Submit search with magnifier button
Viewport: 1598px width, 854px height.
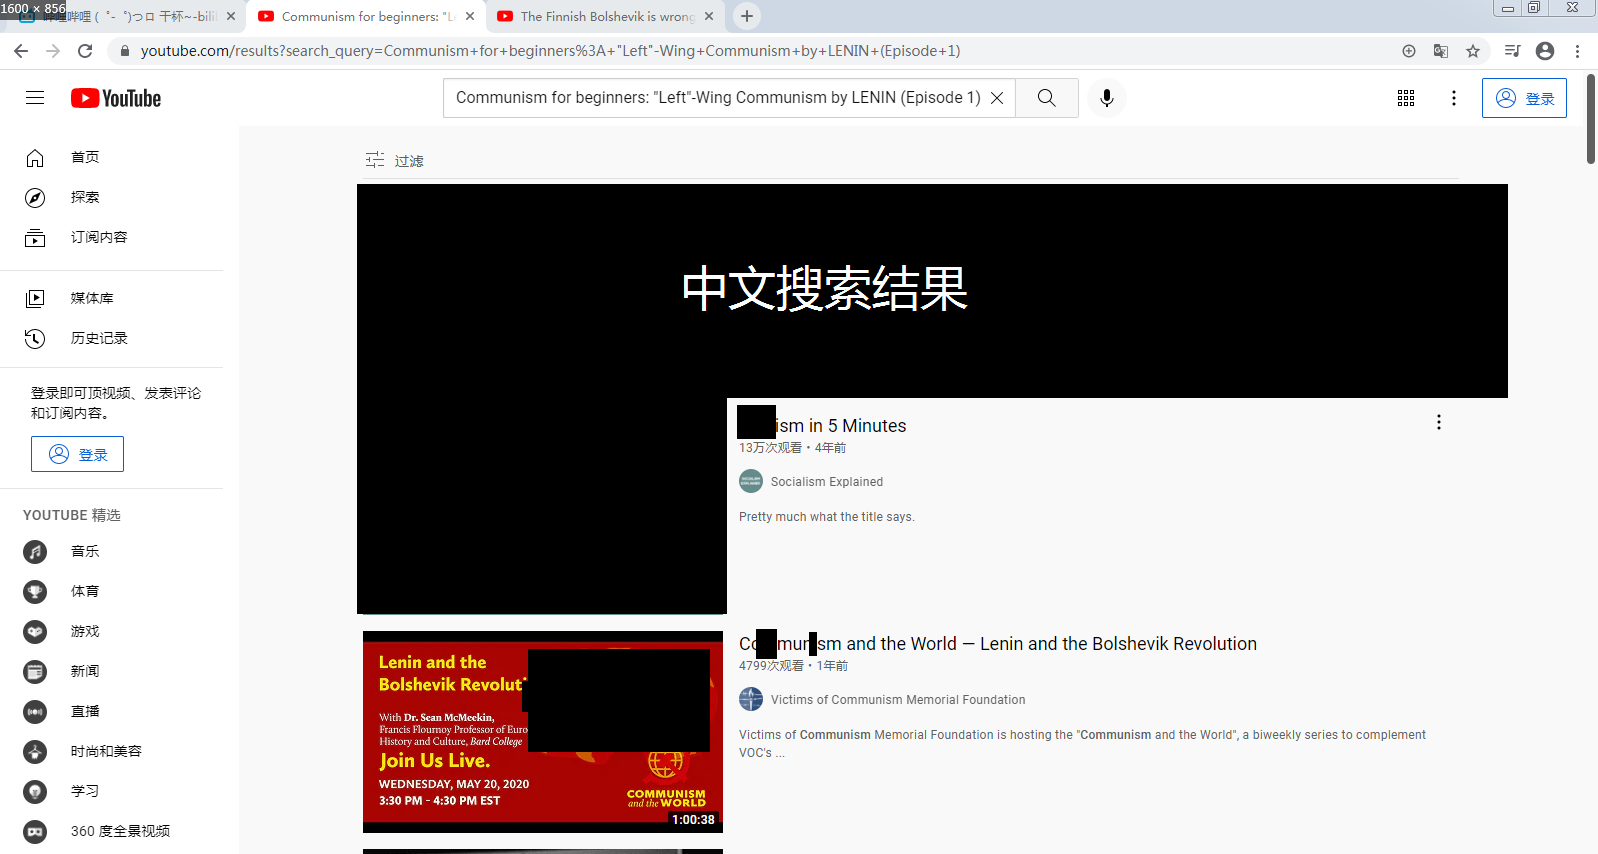[x=1046, y=98]
